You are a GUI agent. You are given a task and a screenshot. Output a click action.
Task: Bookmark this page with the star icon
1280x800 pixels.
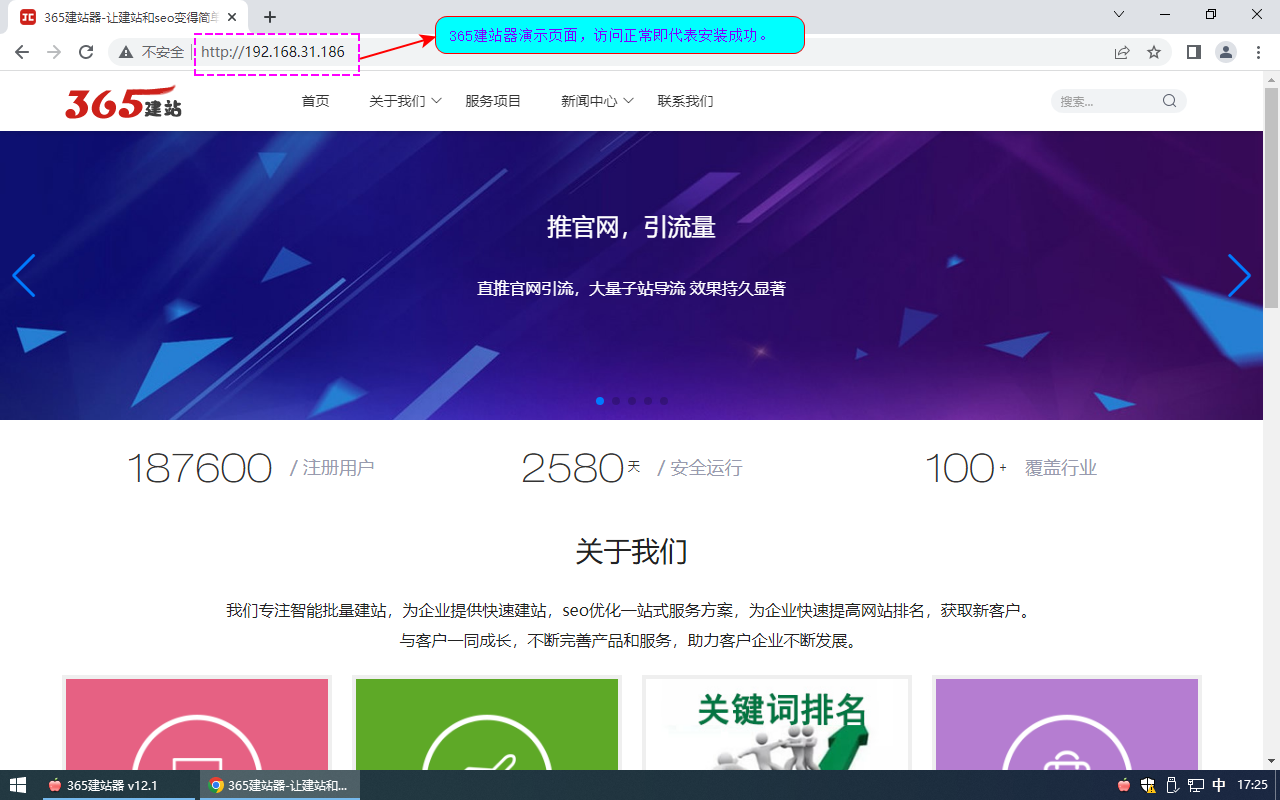[x=1154, y=52]
